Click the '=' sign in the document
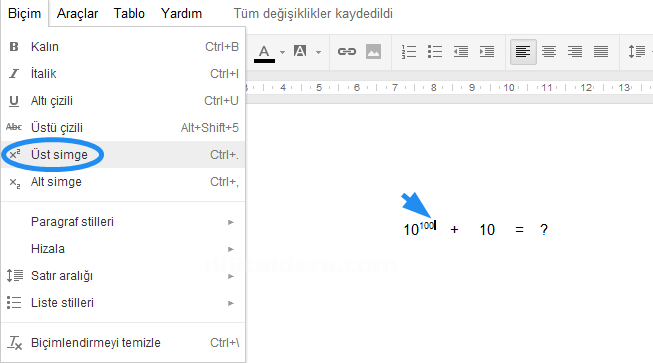The image size is (653, 363). click(x=519, y=229)
